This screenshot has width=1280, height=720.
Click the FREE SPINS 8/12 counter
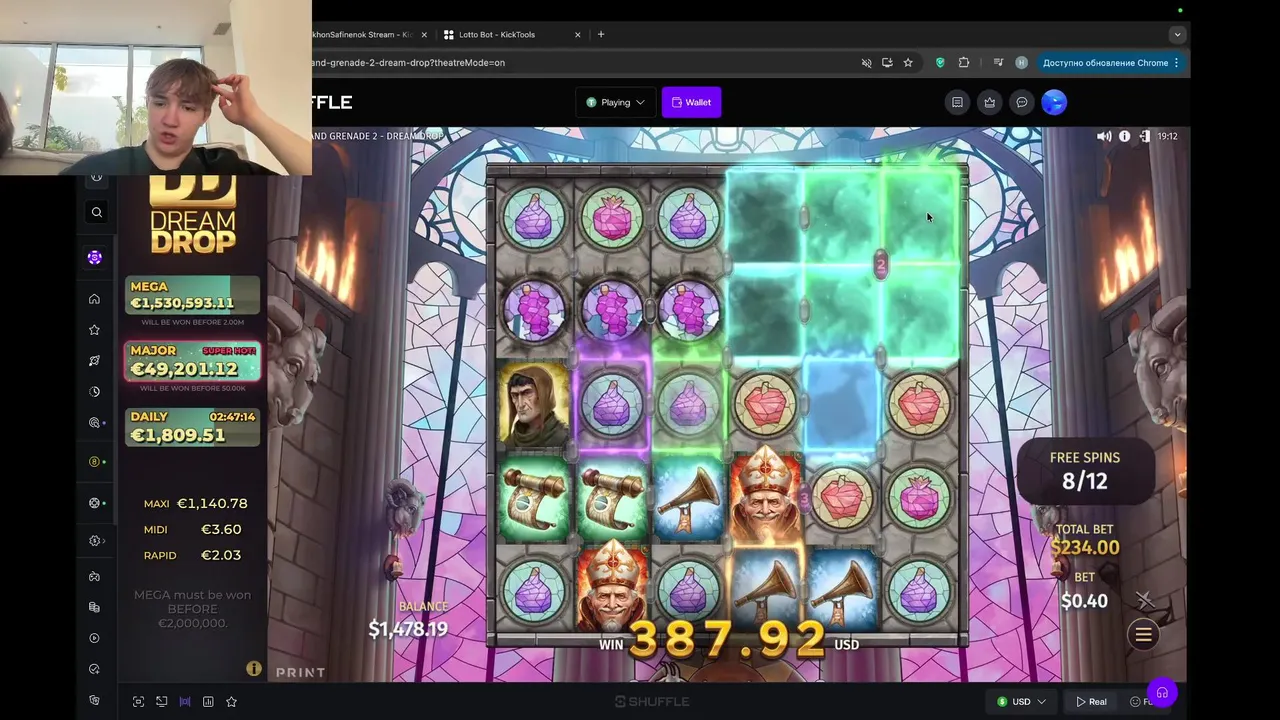1085,470
